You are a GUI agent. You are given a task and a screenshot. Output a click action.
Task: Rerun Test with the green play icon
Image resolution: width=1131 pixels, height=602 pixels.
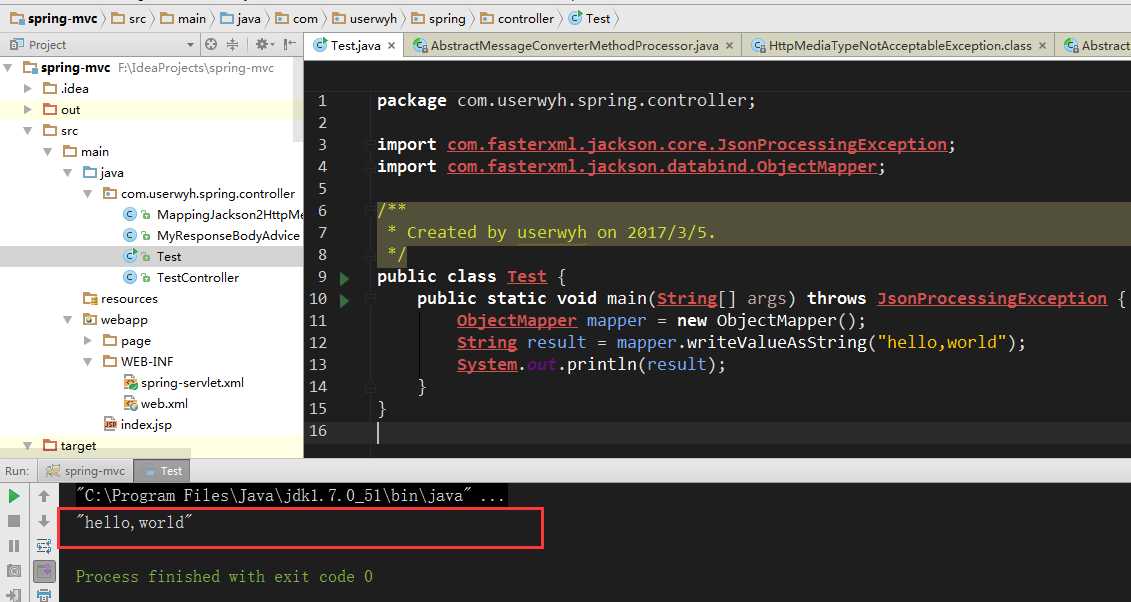point(14,496)
